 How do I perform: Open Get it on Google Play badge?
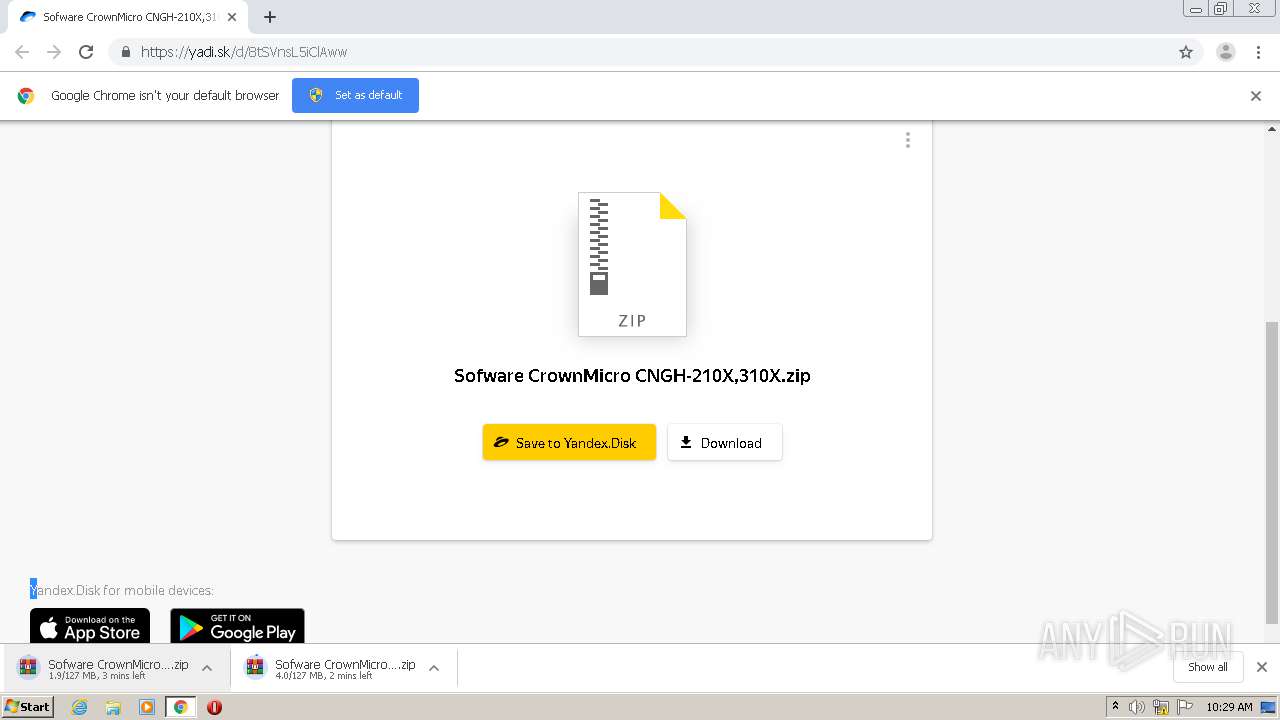point(237,626)
